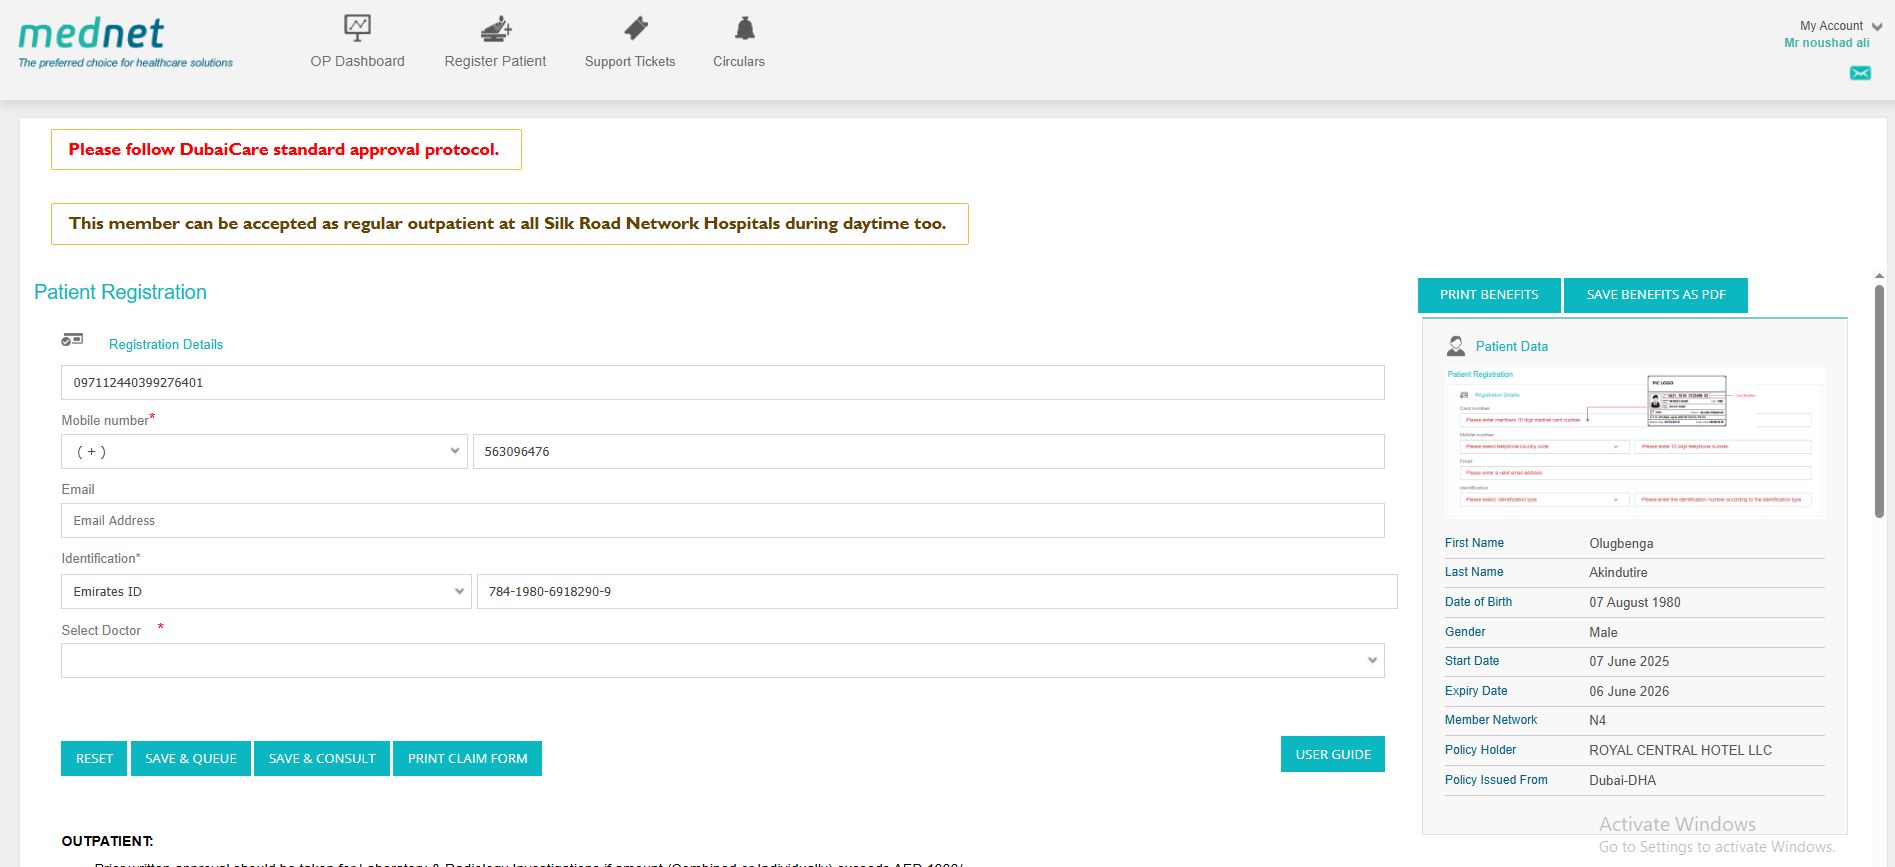Click policy holder ROYAL CENTRAL HOTEL LLC
The width and height of the screenshot is (1895, 867).
point(1680,750)
